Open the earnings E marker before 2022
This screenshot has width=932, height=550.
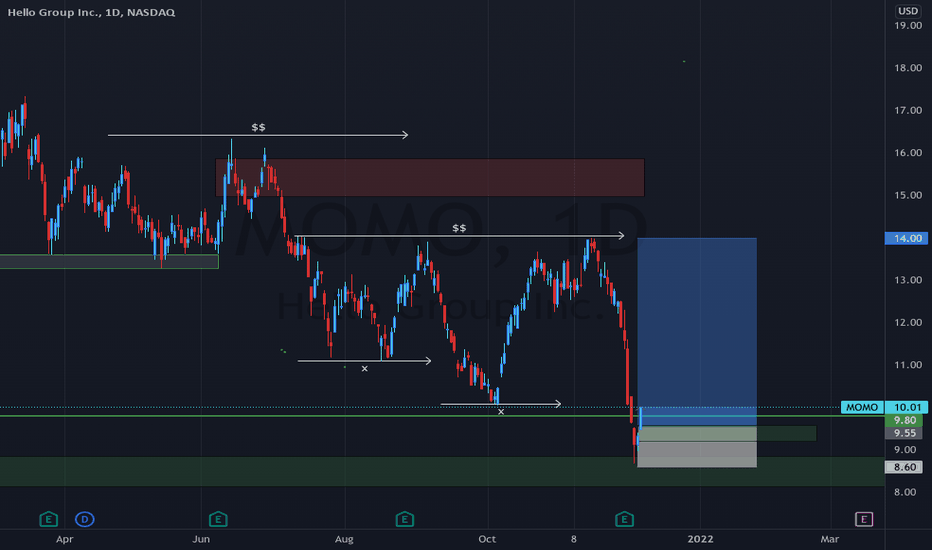pyautogui.click(x=624, y=519)
